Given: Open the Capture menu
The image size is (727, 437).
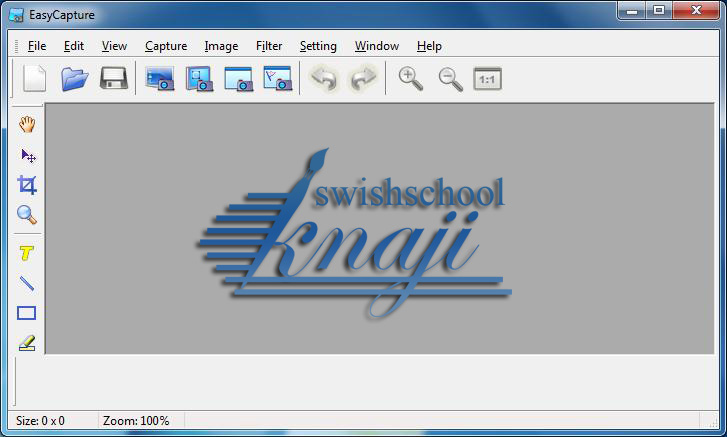Looking at the screenshot, I should [165, 46].
